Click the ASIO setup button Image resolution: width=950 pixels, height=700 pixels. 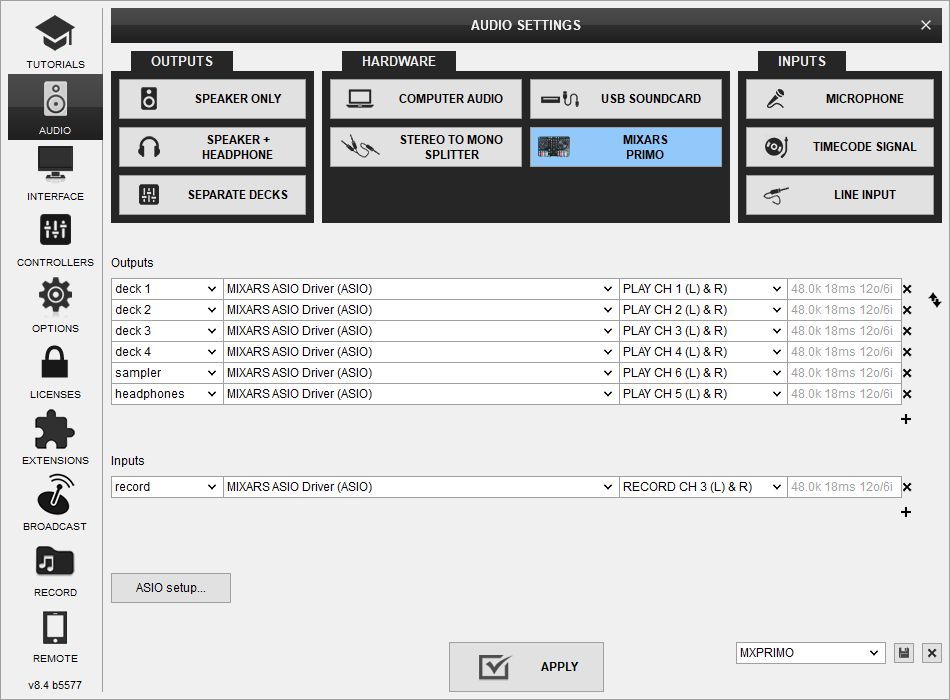[171, 588]
